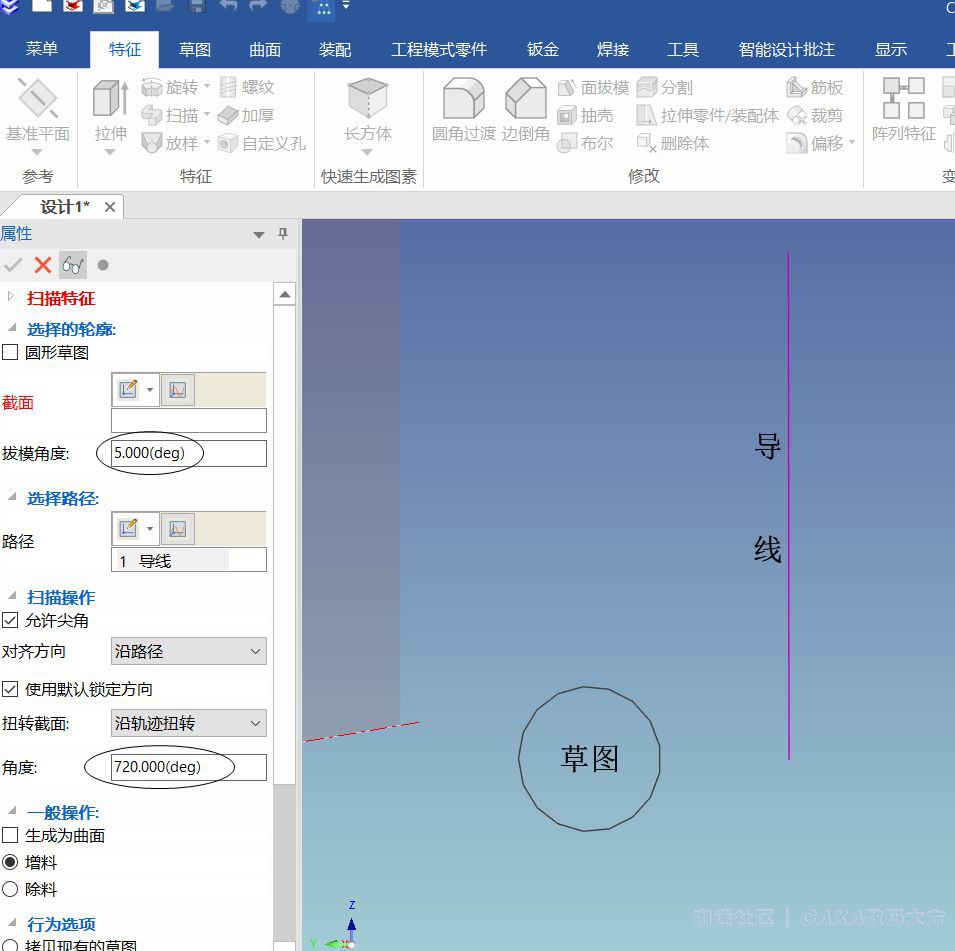Open the 菜单 menu
The image size is (955, 951).
(x=42, y=49)
